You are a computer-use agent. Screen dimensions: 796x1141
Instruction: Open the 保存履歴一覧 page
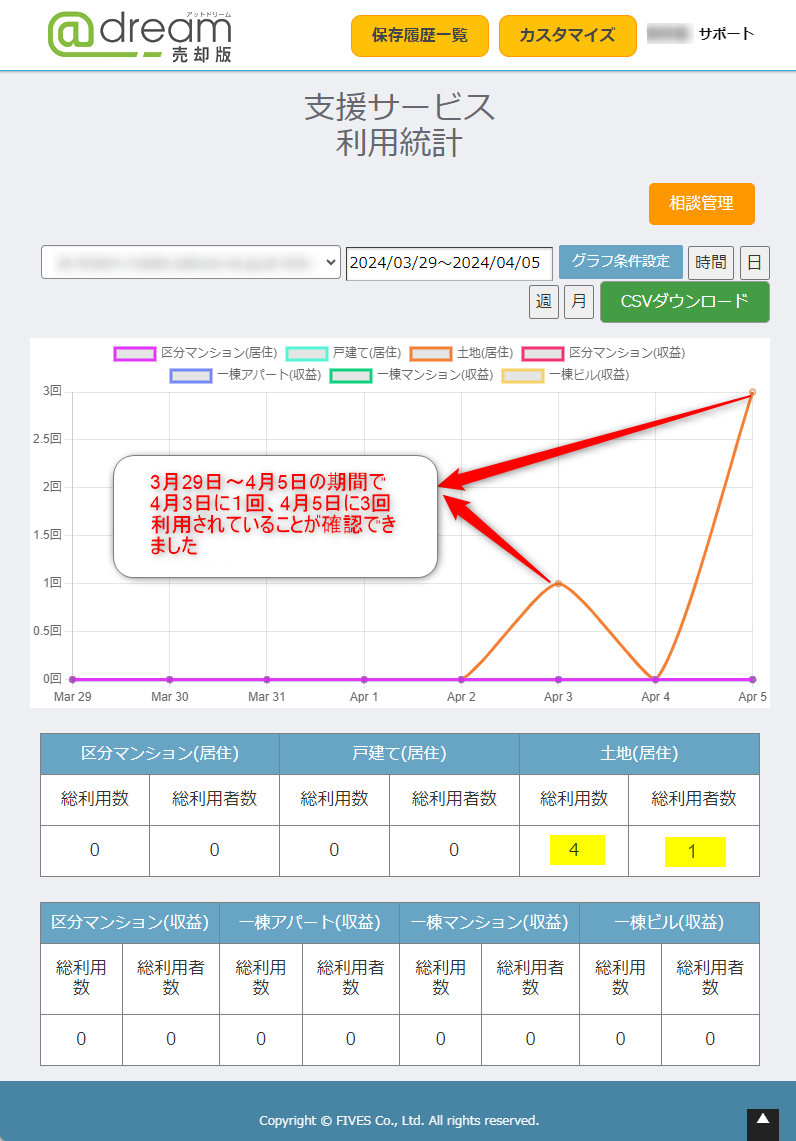point(419,36)
